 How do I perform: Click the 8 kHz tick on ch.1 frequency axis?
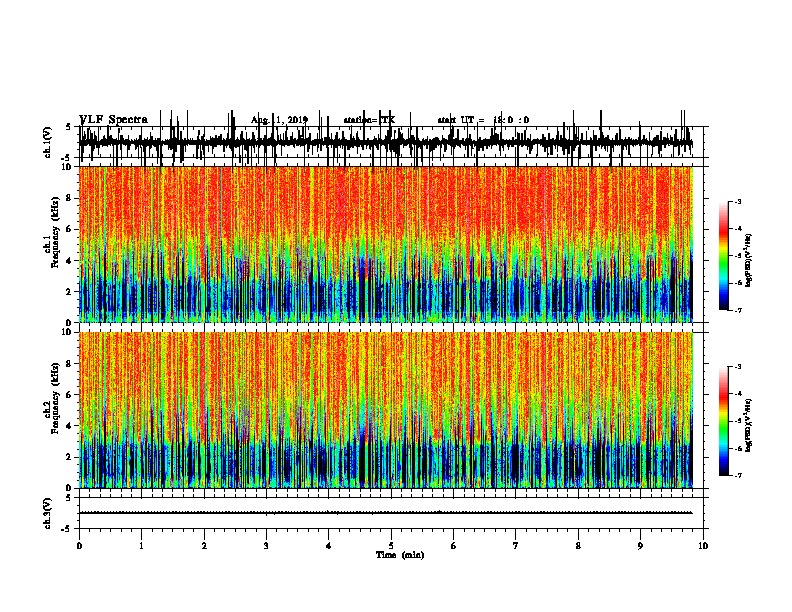pyautogui.click(x=70, y=198)
